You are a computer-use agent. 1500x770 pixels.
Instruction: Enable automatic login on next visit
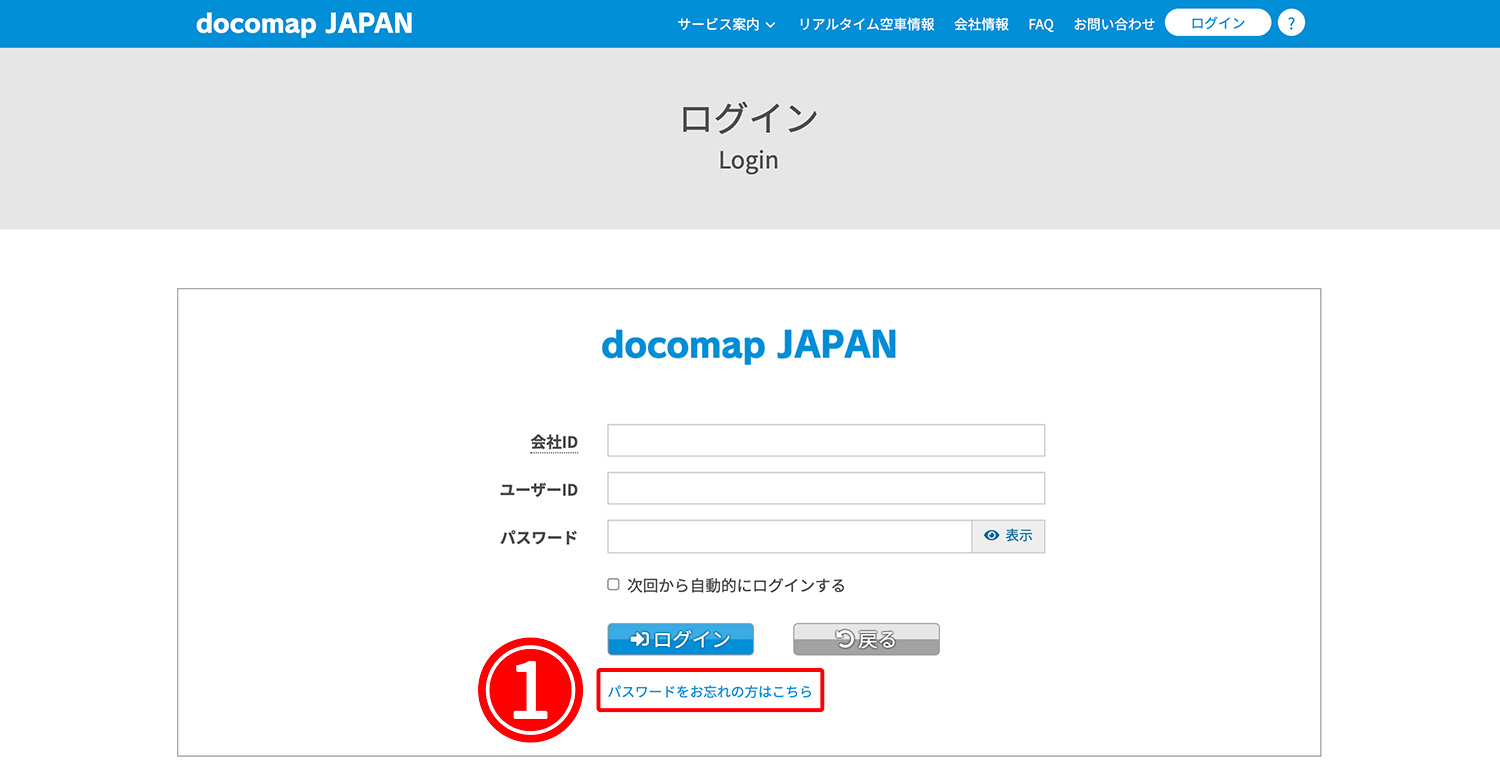[613, 584]
